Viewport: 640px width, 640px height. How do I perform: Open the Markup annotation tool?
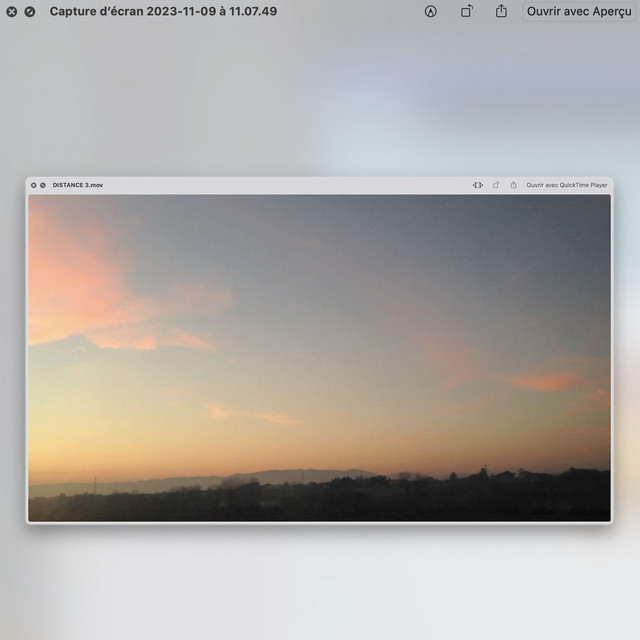(x=431, y=11)
